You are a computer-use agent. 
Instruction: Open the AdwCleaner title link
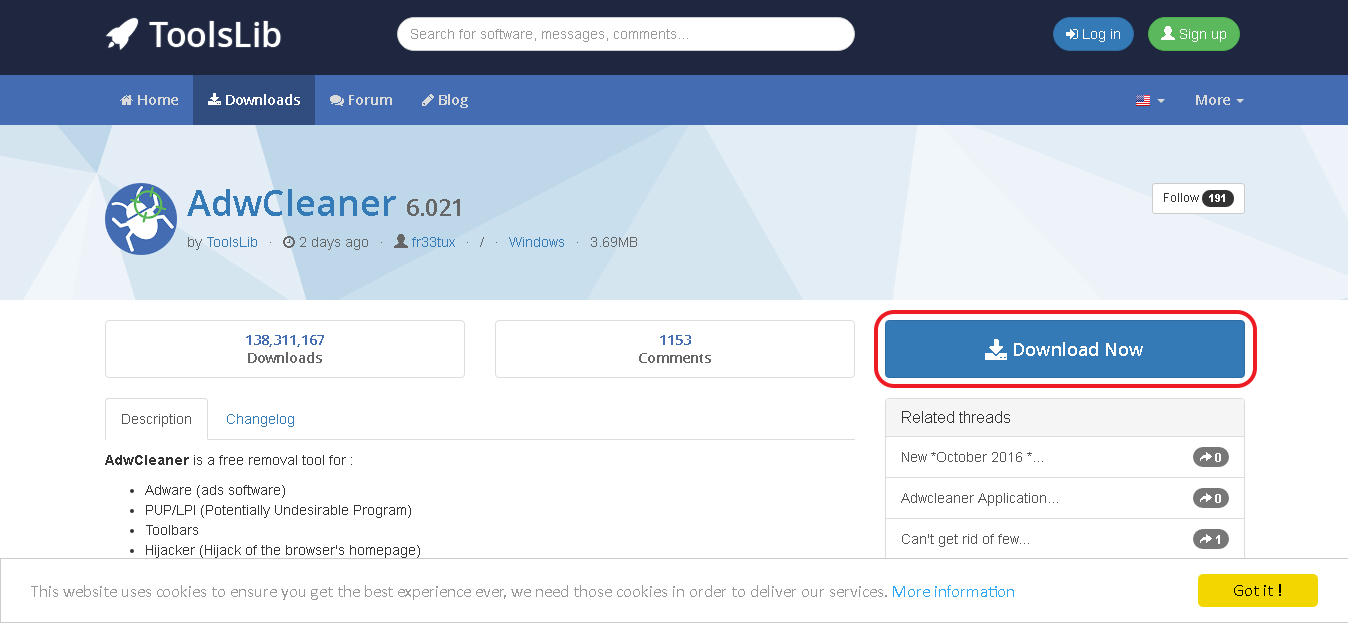pyautogui.click(x=291, y=203)
